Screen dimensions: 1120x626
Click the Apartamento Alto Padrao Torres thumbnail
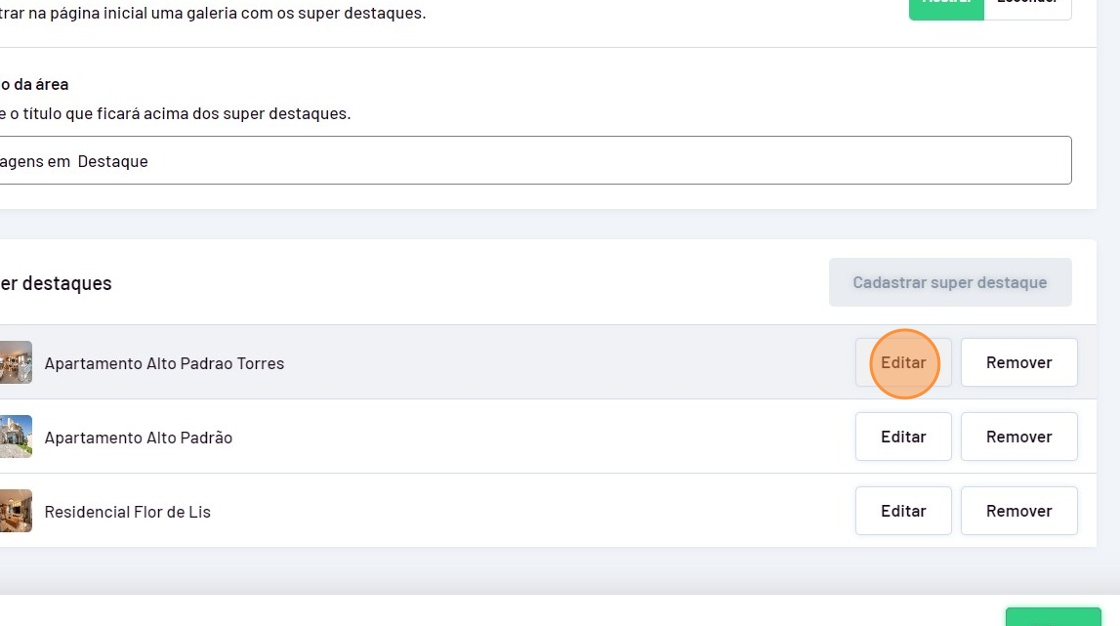[x=15, y=362]
